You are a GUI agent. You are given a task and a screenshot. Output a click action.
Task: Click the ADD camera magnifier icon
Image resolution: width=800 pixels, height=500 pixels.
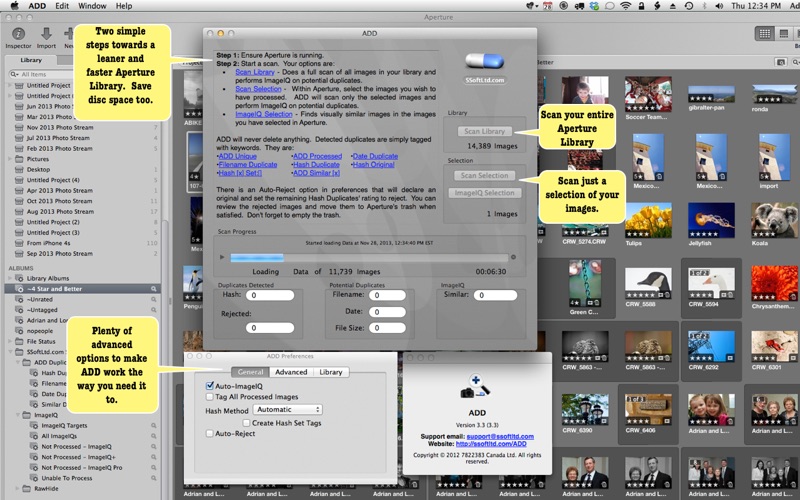click(476, 386)
